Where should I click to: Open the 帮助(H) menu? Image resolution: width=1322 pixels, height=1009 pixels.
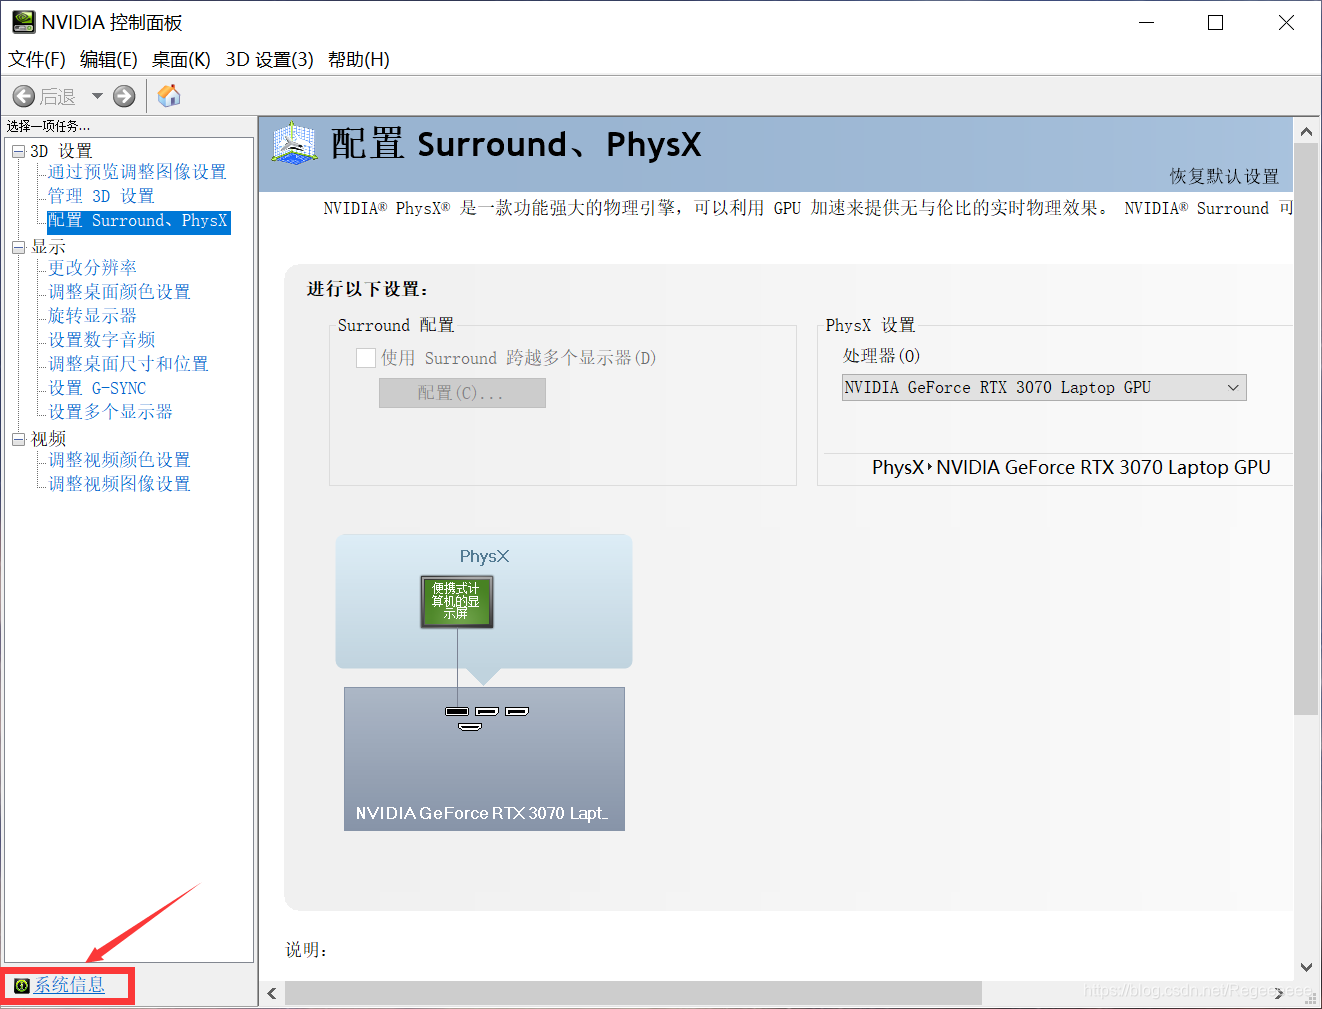point(359,59)
